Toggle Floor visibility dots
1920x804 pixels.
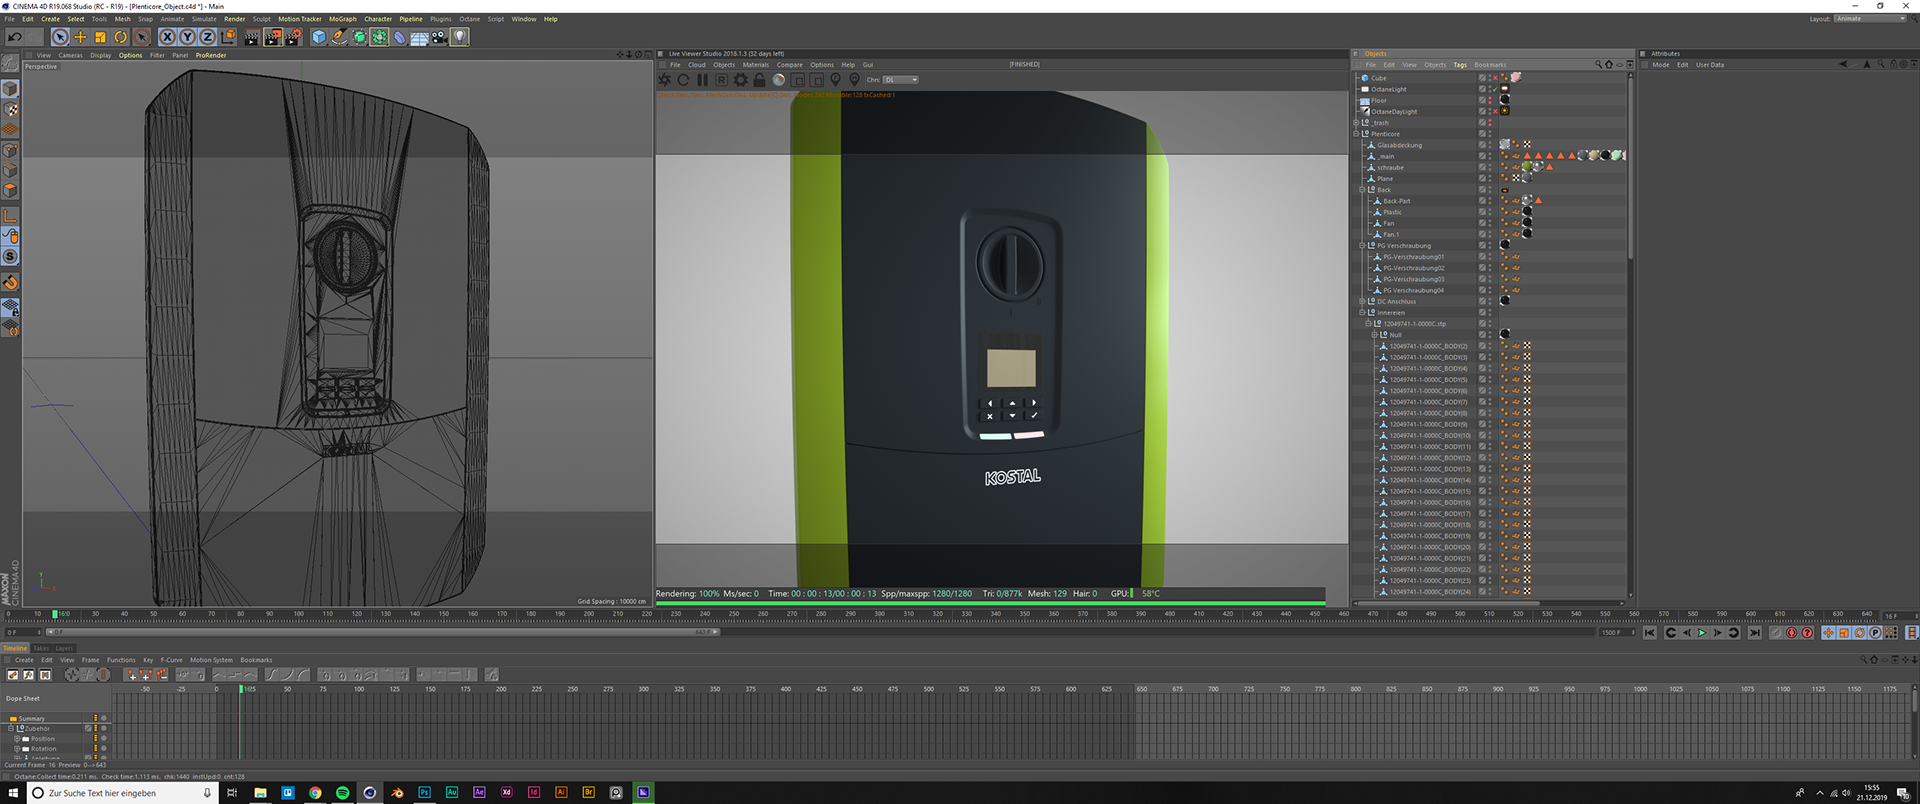pos(1490,100)
